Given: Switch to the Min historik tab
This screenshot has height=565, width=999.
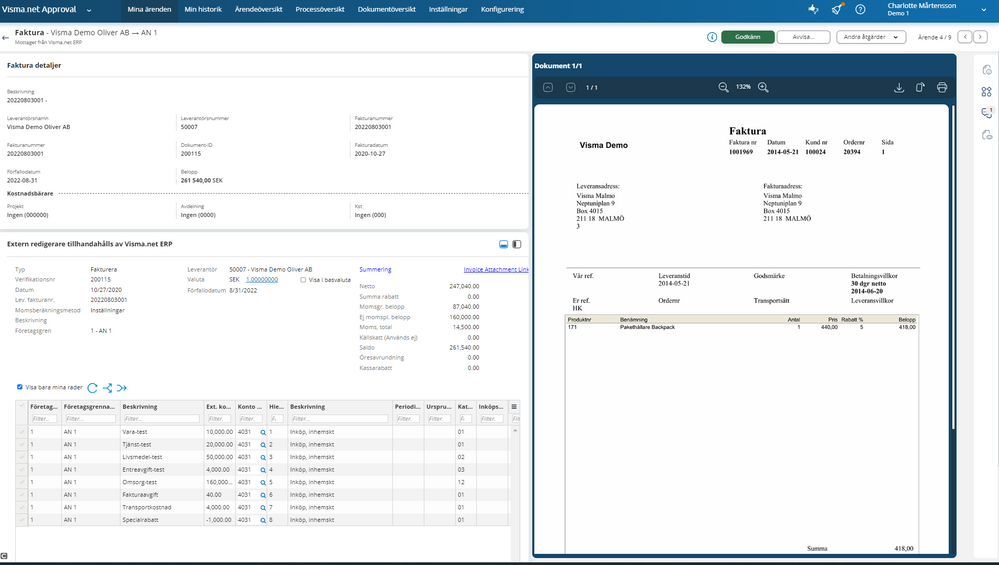Looking at the screenshot, I should pos(204,9).
